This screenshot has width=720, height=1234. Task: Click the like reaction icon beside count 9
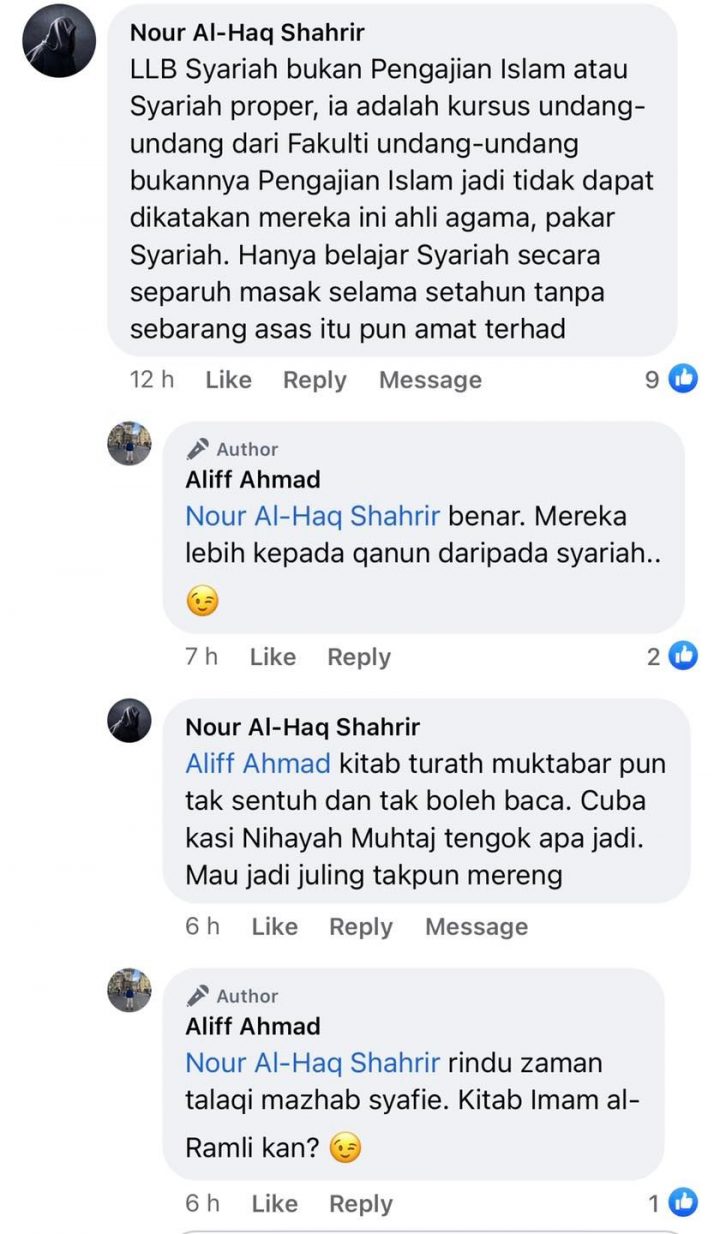tap(683, 379)
